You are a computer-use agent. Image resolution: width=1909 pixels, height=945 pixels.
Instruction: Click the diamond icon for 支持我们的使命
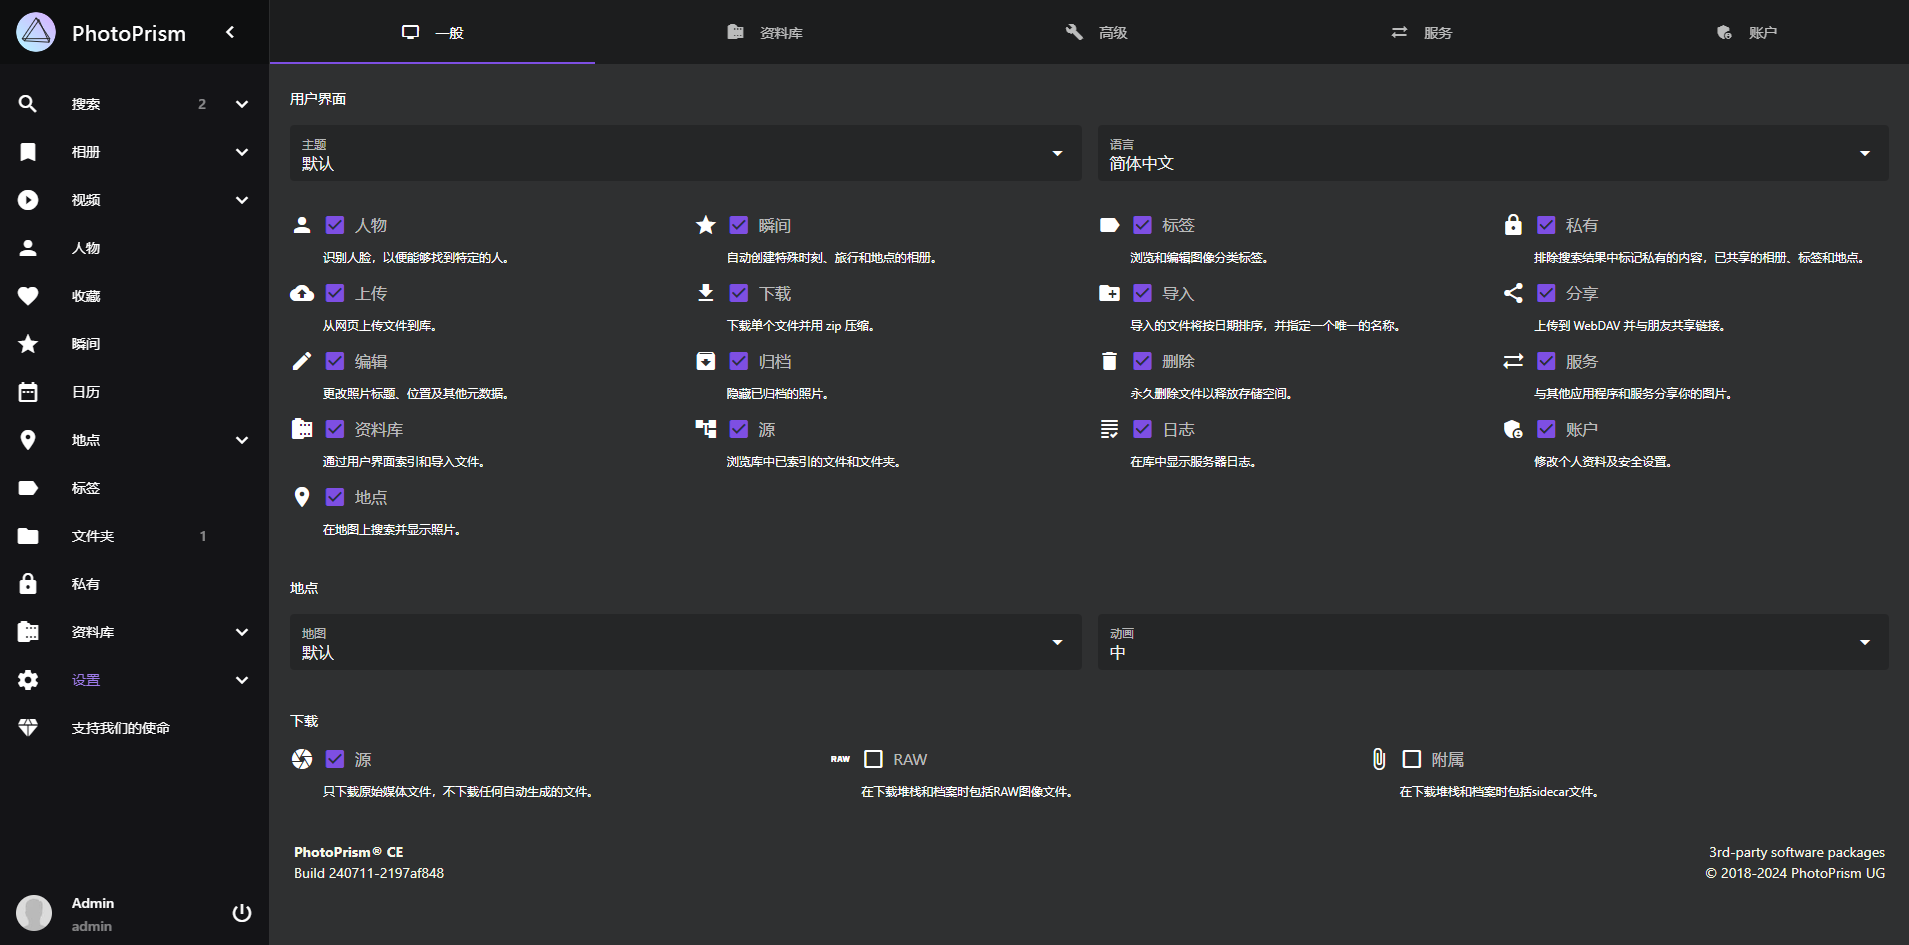[28, 728]
